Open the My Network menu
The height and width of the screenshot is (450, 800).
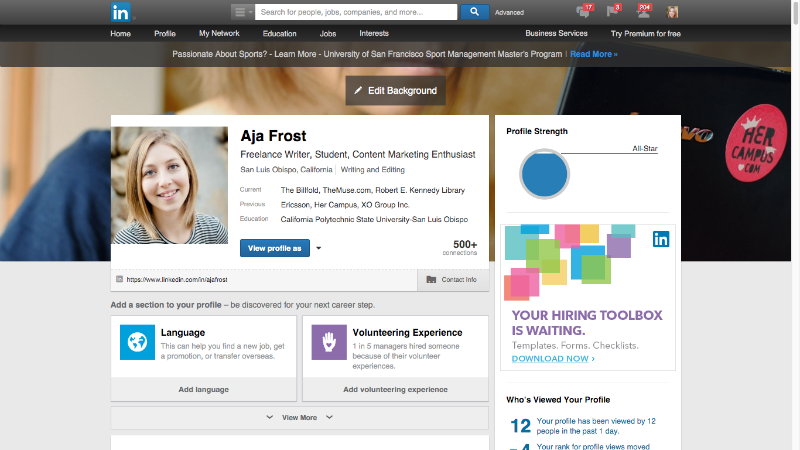click(219, 33)
